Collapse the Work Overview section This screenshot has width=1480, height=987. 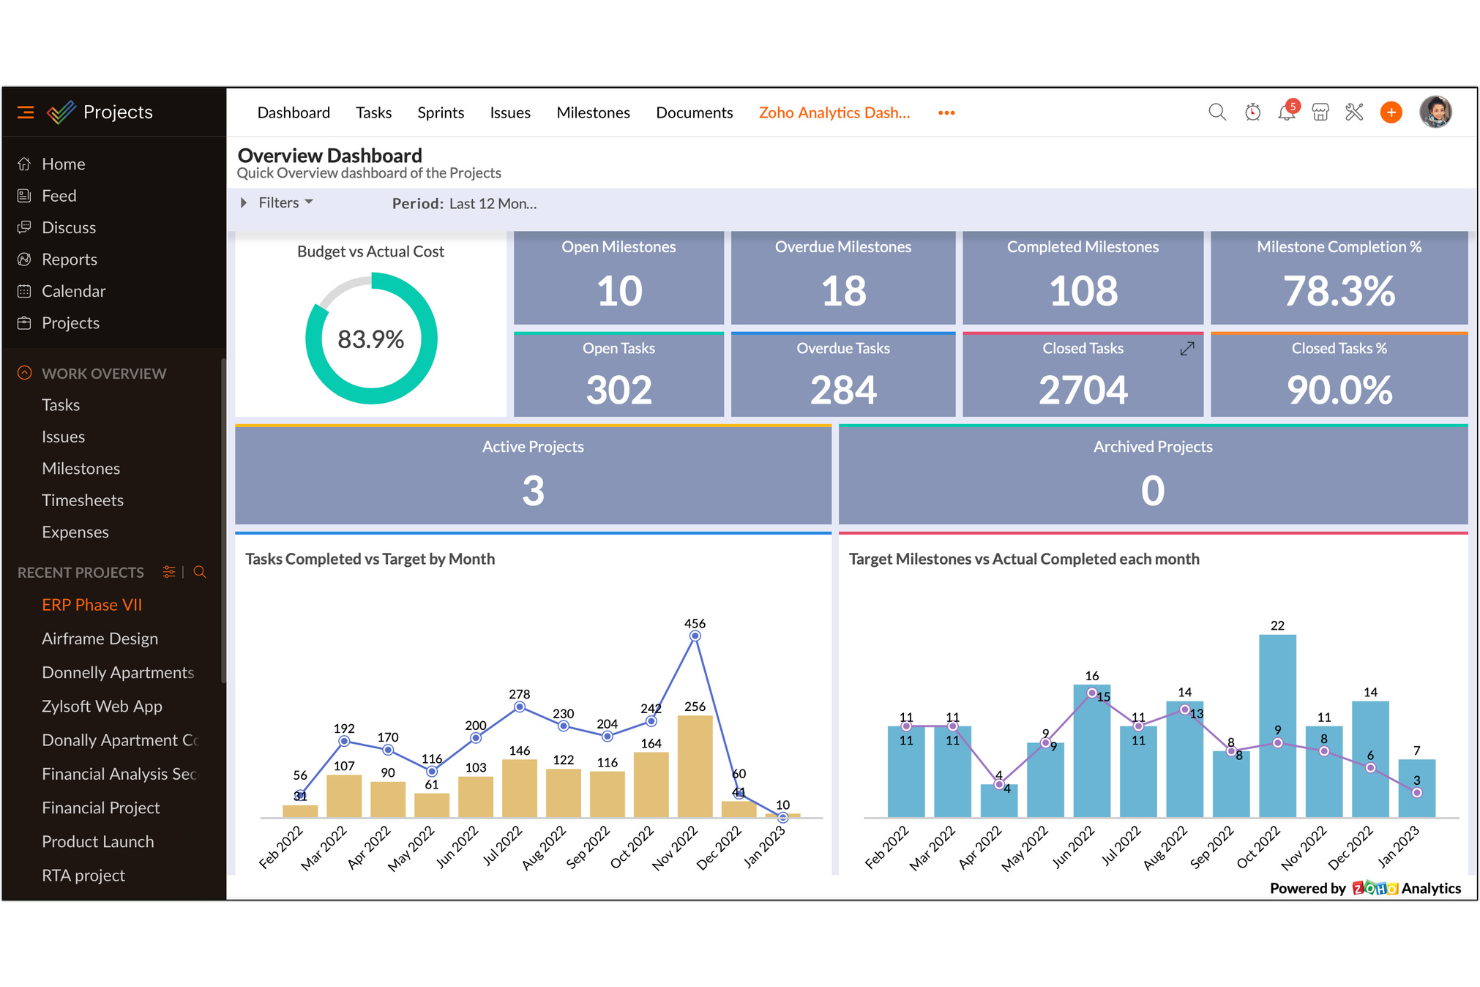25,373
